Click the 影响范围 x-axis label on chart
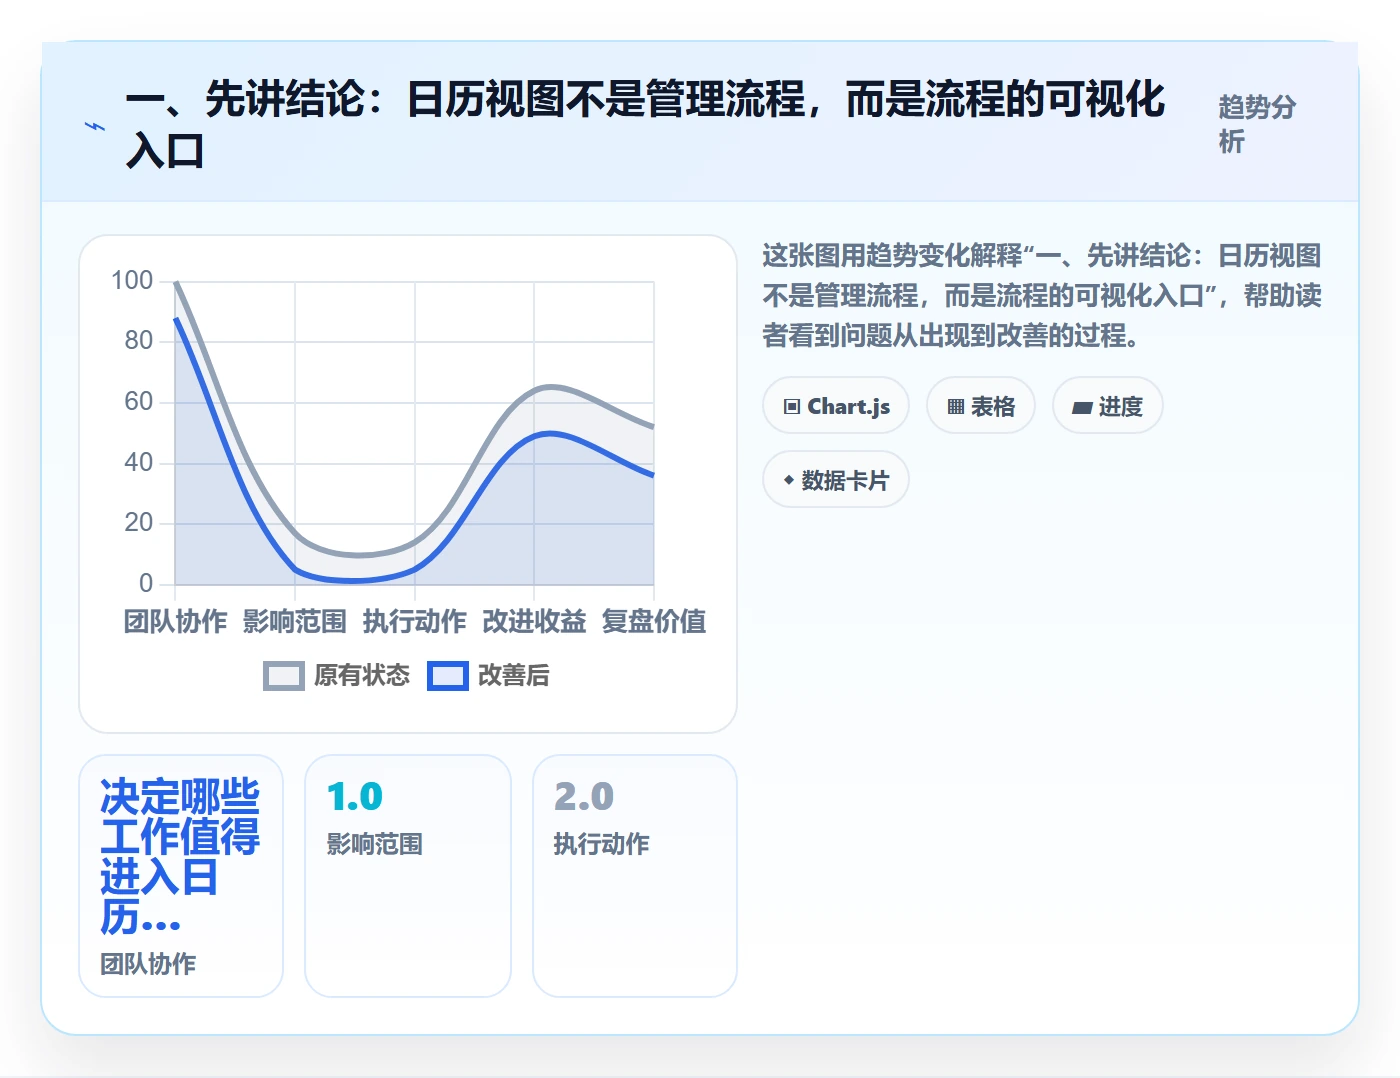Screen dimensions: 1400x1078 [x=295, y=621]
